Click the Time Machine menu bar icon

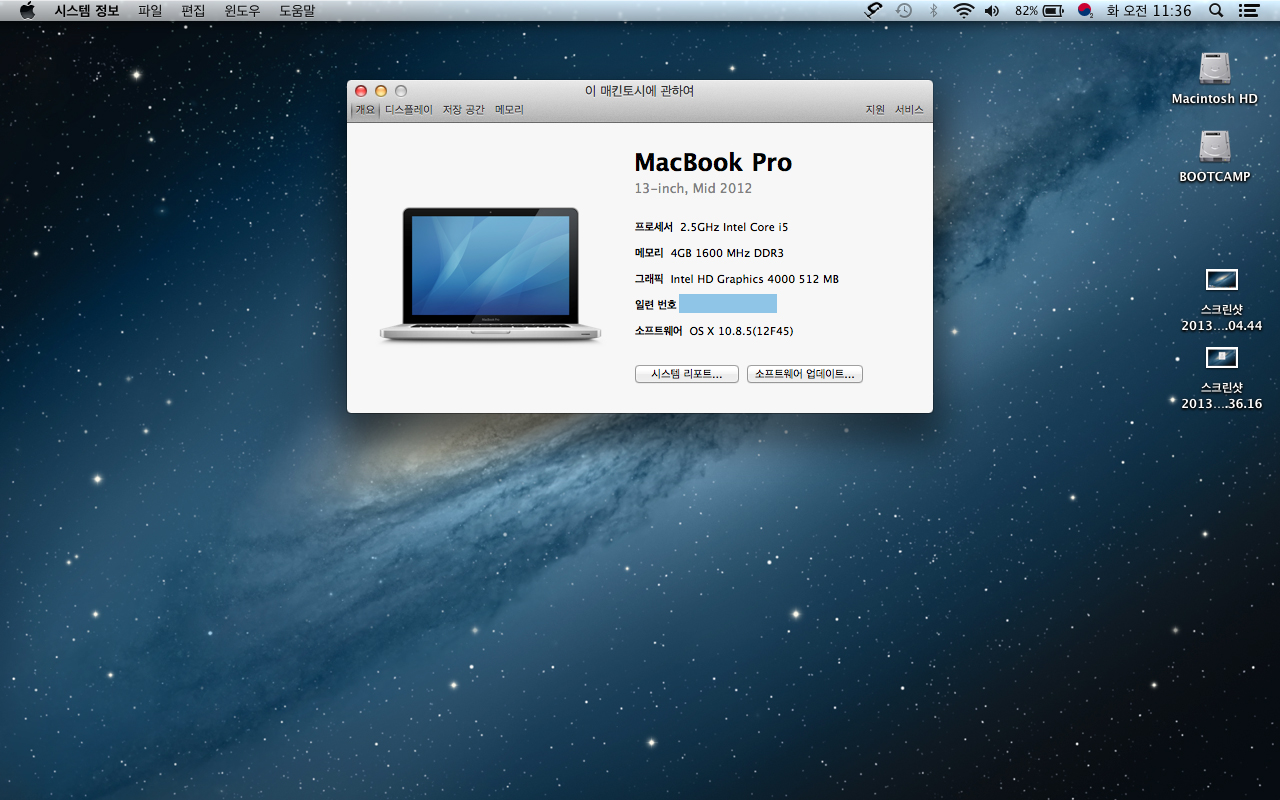[x=904, y=11]
